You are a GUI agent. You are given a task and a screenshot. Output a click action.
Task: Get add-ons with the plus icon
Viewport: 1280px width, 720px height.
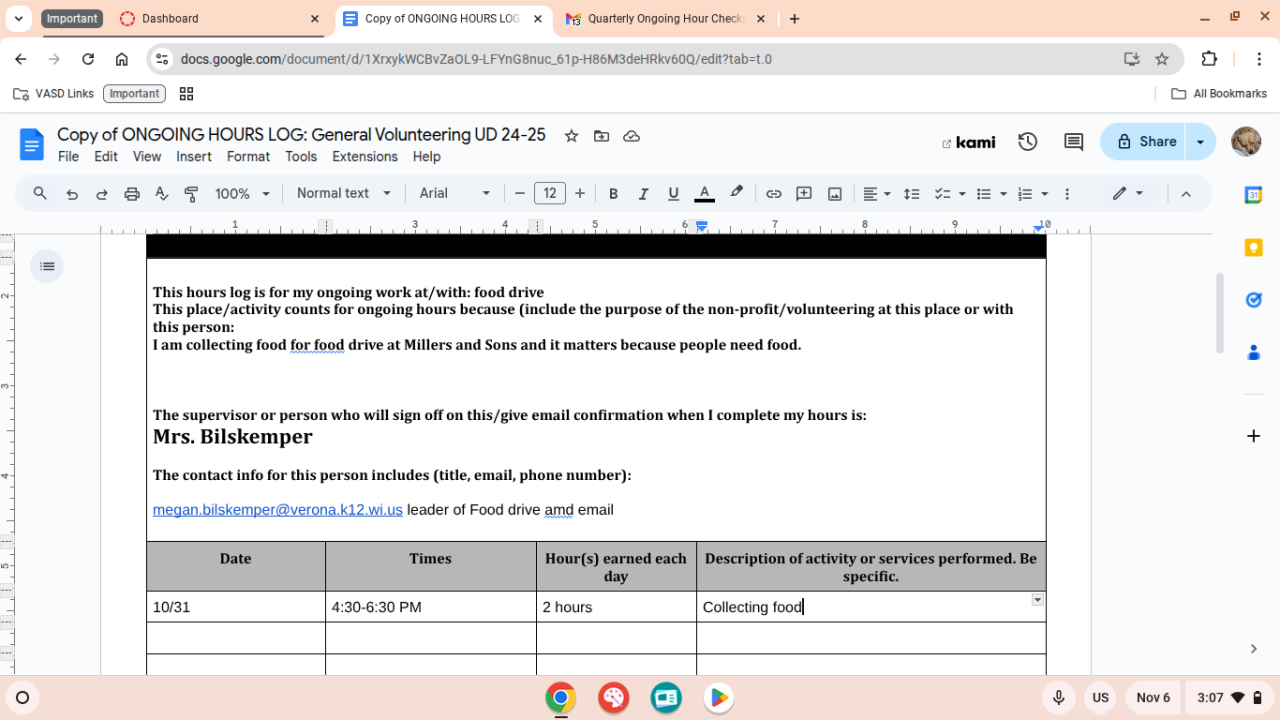pos(1253,436)
